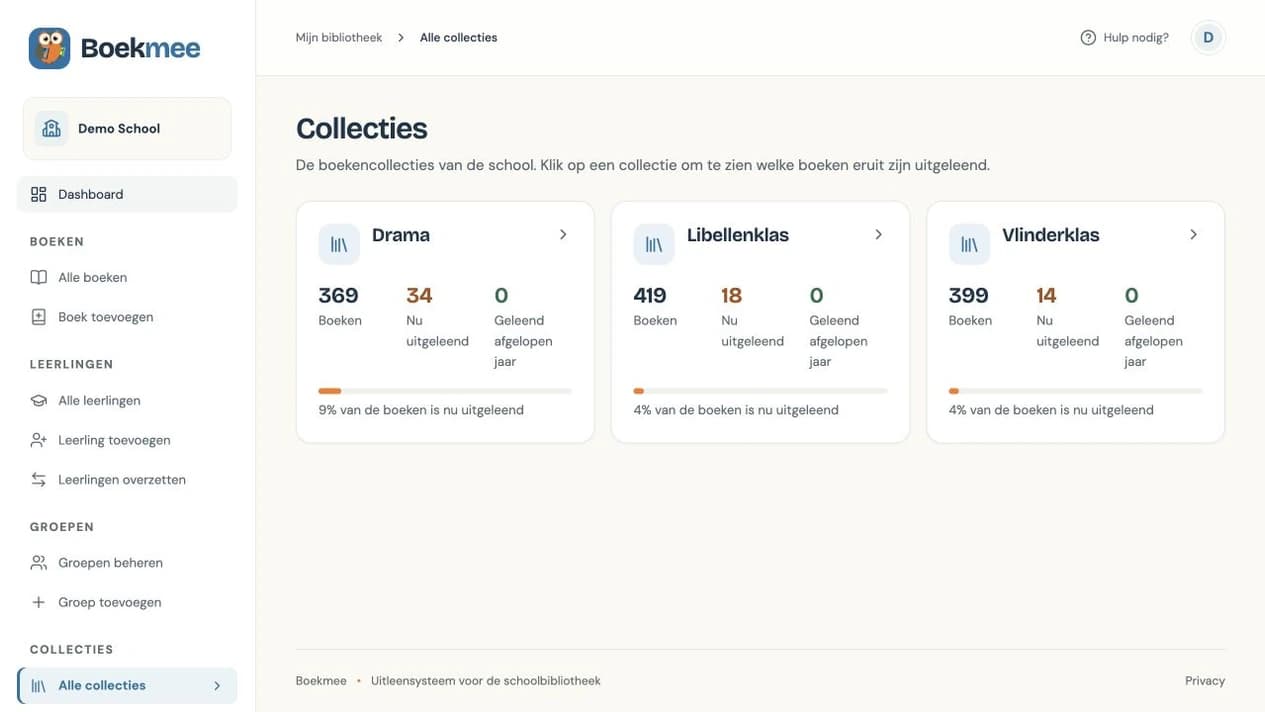Click the footer Uitleensysteem voor de schoolbibliotheek text
This screenshot has width=1265, height=712.
click(486, 681)
